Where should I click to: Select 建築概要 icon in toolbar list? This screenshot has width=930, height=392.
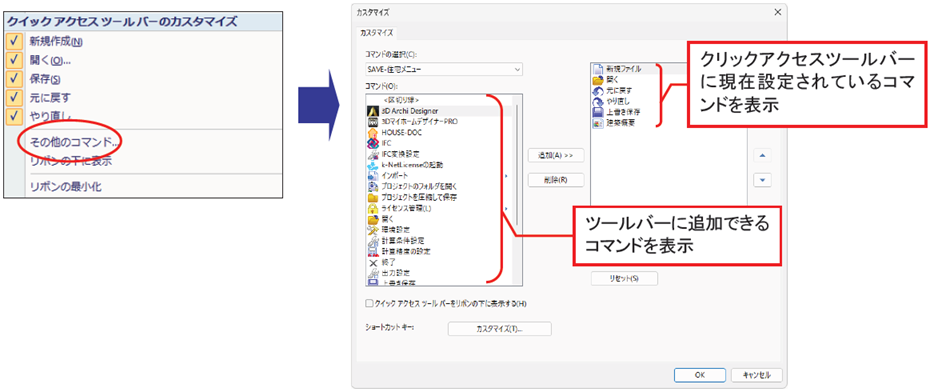click(x=597, y=123)
